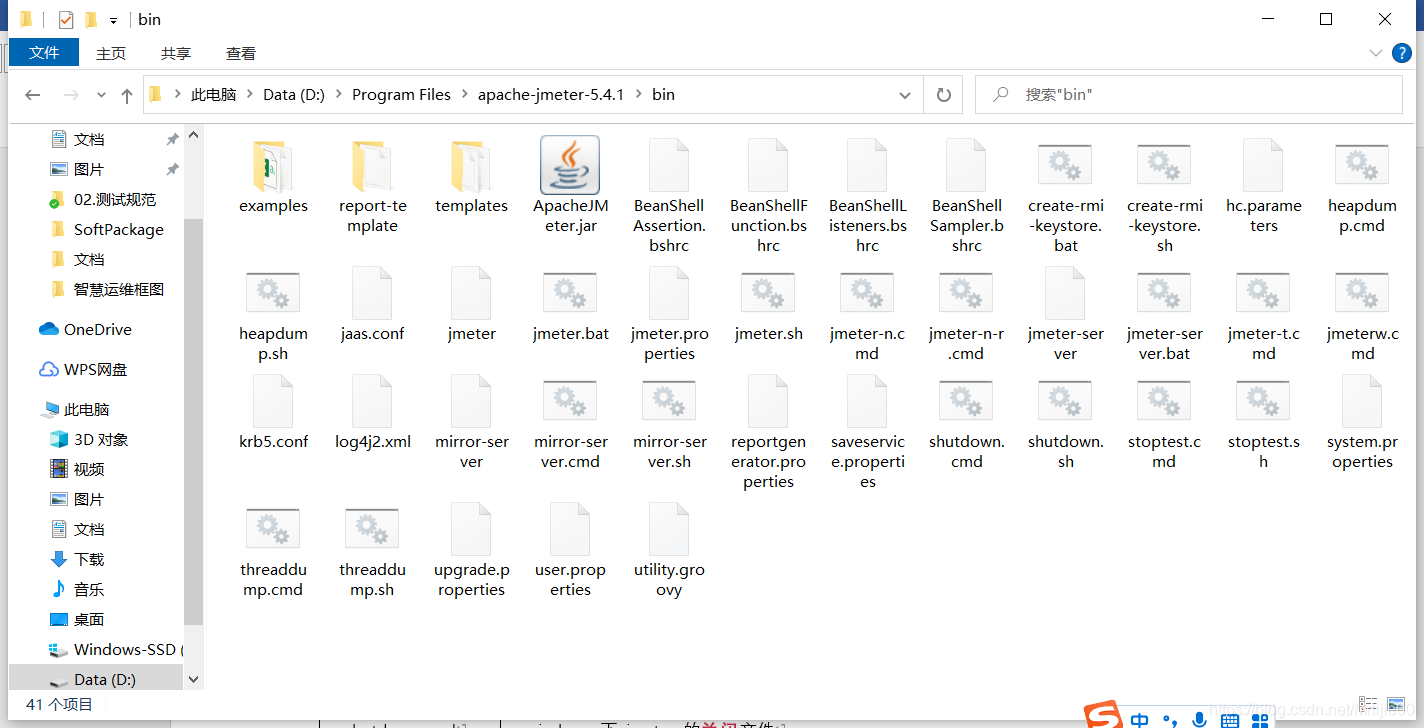Navigate to Program Files in address path
This screenshot has height=728, width=1424.
pyautogui.click(x=401, y=95)
